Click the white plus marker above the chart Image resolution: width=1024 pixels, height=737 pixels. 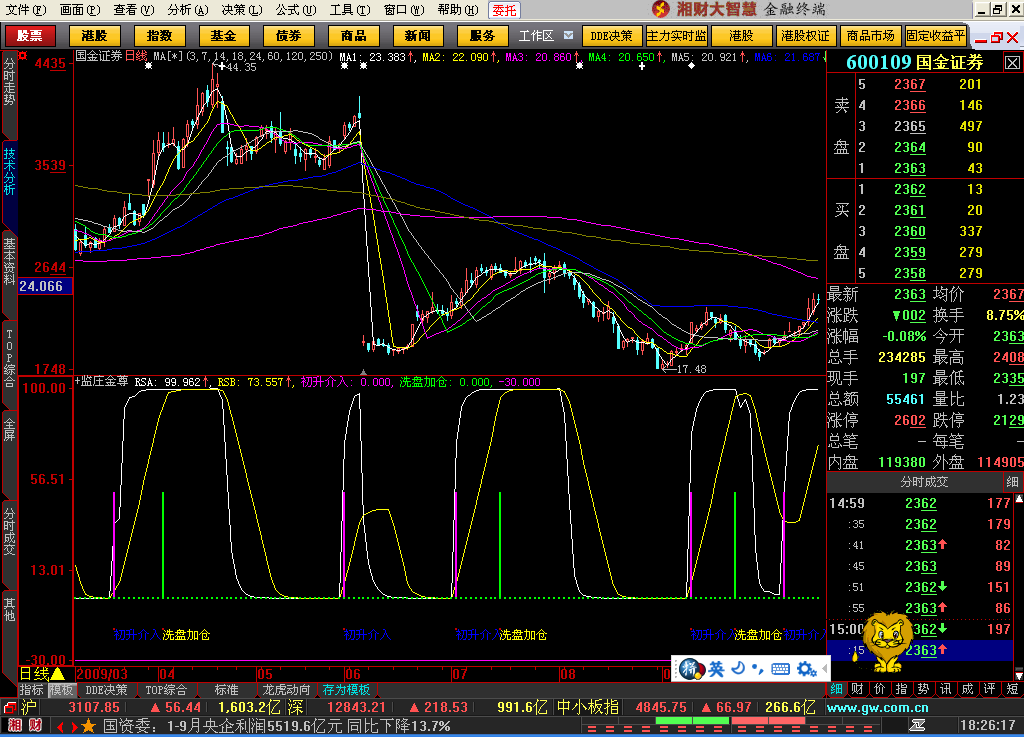642,66
